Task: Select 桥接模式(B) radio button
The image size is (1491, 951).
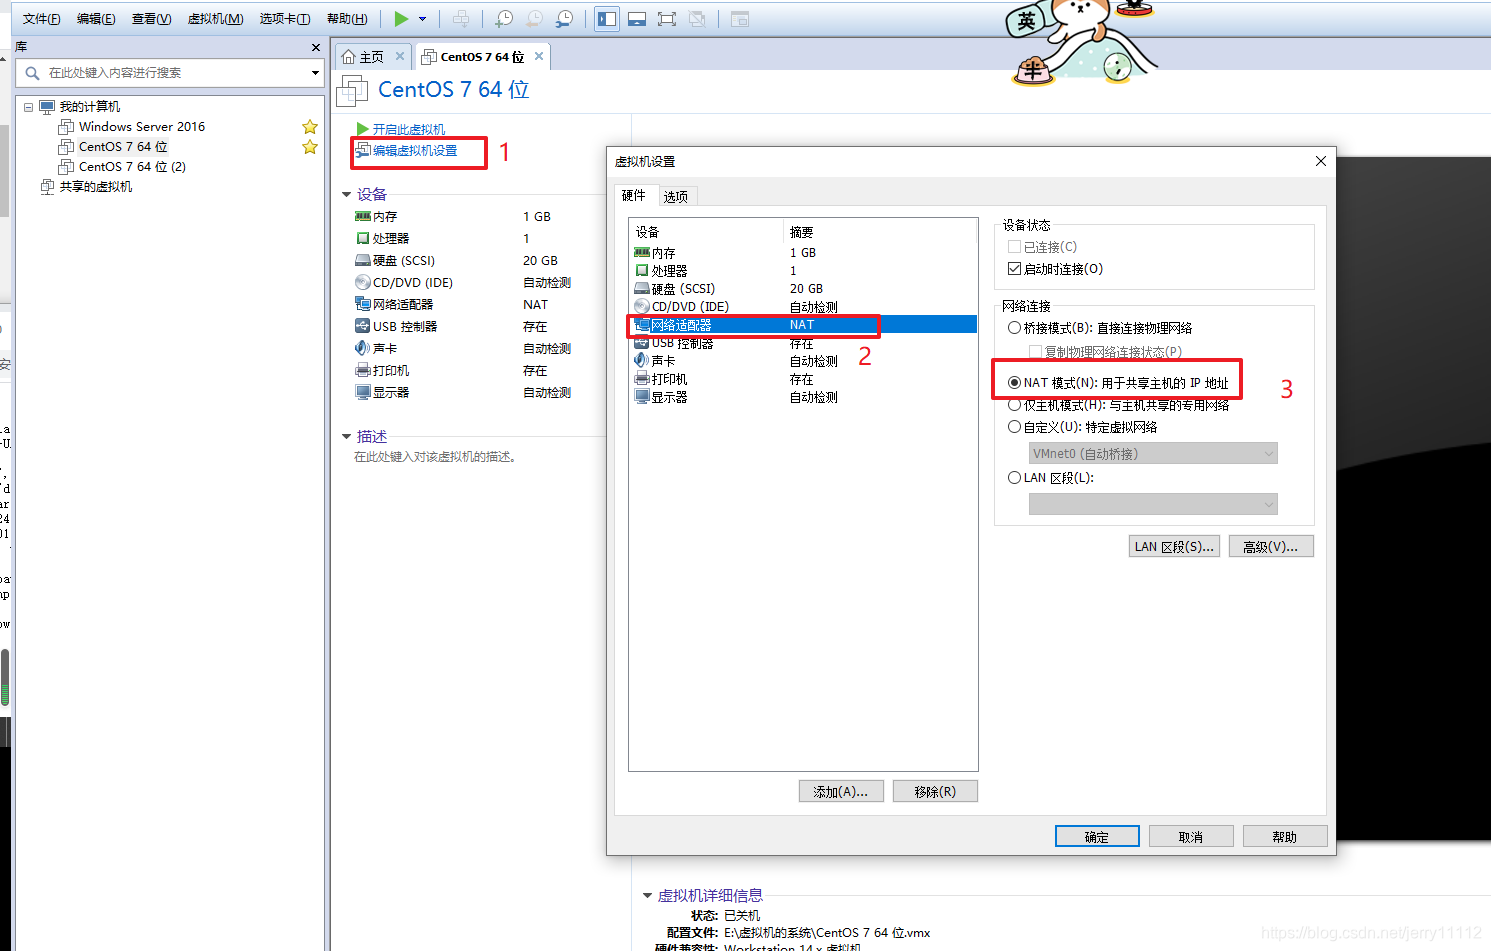Action: pyautogui.click(x=1015, y=328)
